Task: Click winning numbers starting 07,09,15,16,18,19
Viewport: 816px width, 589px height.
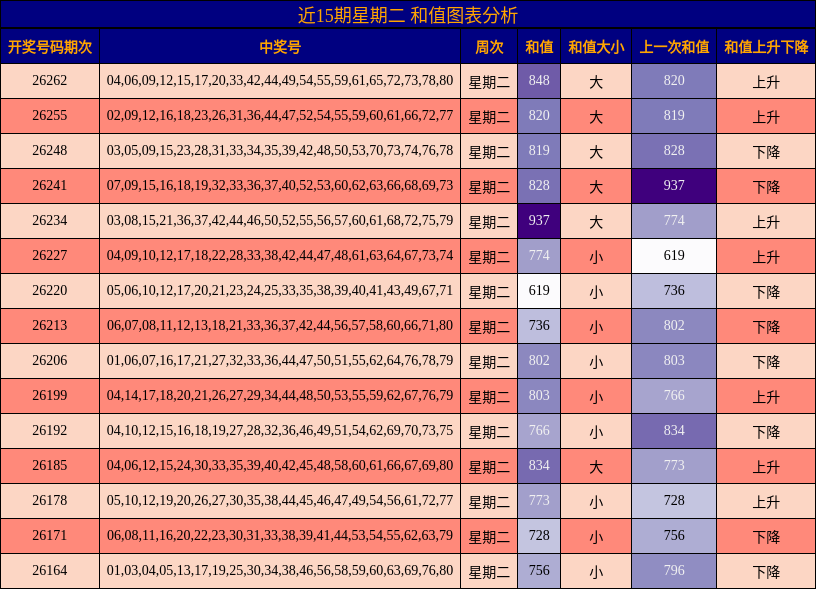Action: 280,186
